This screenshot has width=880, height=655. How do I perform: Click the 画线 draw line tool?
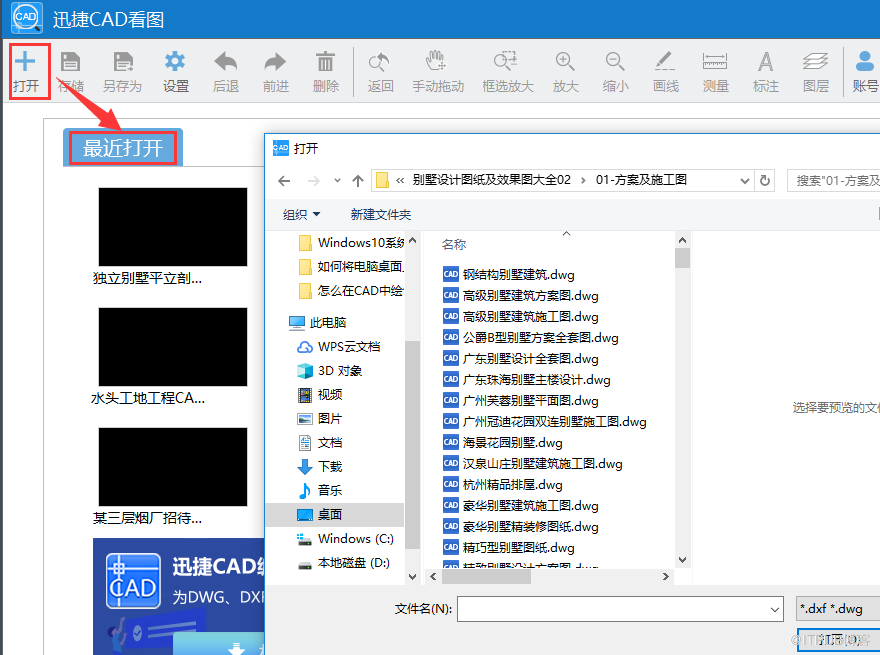pos(665,62)
